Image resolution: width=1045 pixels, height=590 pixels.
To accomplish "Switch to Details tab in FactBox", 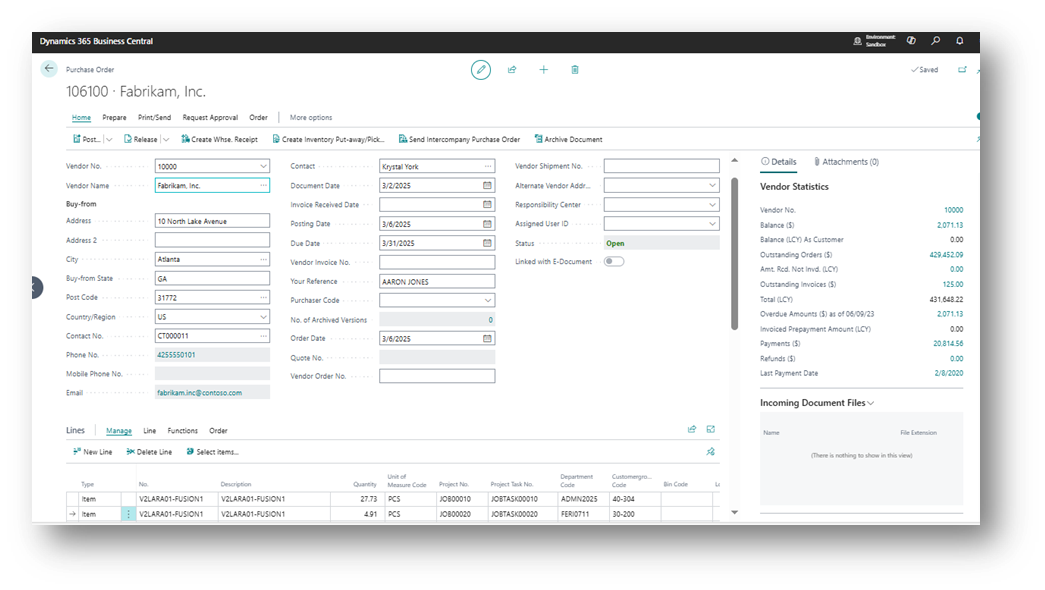I will [778, 162].
